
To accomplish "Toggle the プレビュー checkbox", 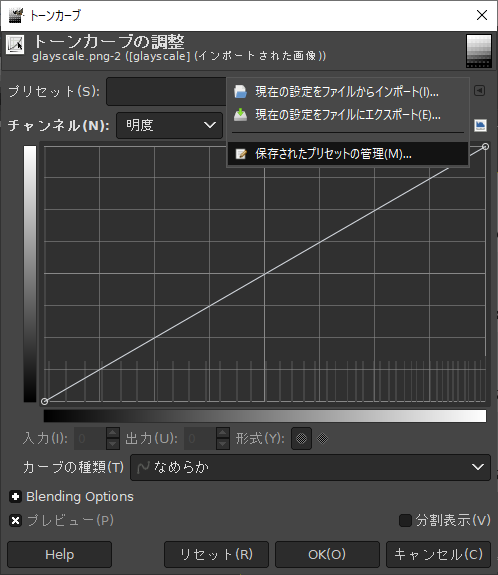I will coord(15,520).
